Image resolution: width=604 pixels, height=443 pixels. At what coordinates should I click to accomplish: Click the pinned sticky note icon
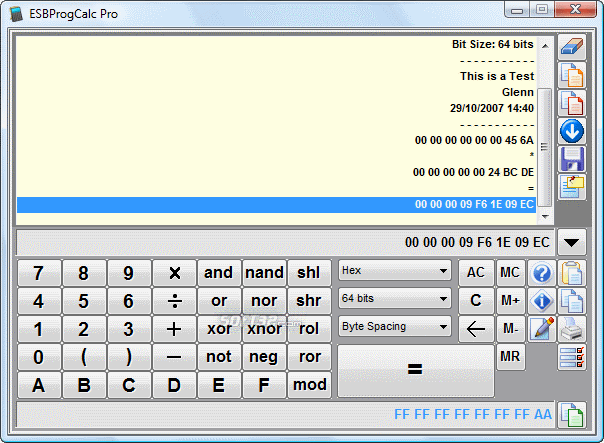[x=572, y=187]
